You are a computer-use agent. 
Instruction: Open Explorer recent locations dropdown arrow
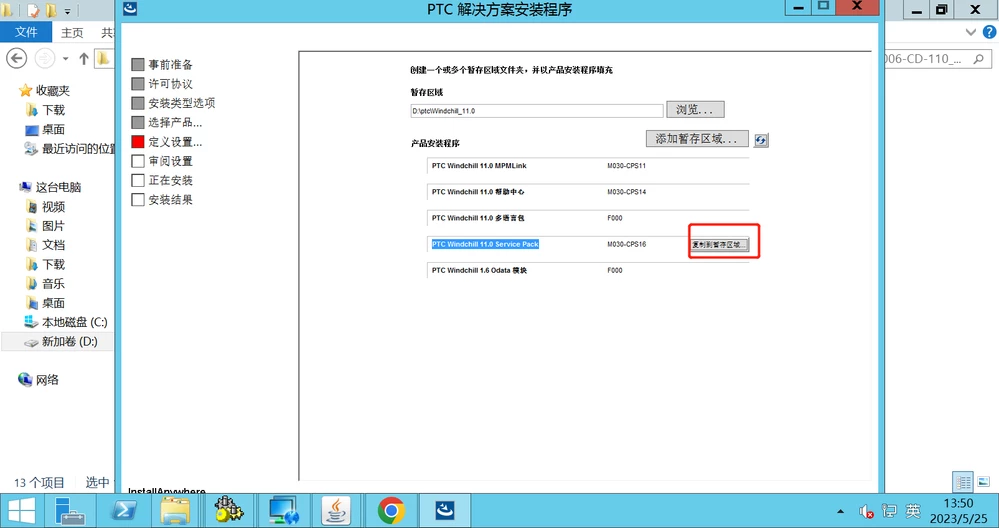tap(65, 59)
